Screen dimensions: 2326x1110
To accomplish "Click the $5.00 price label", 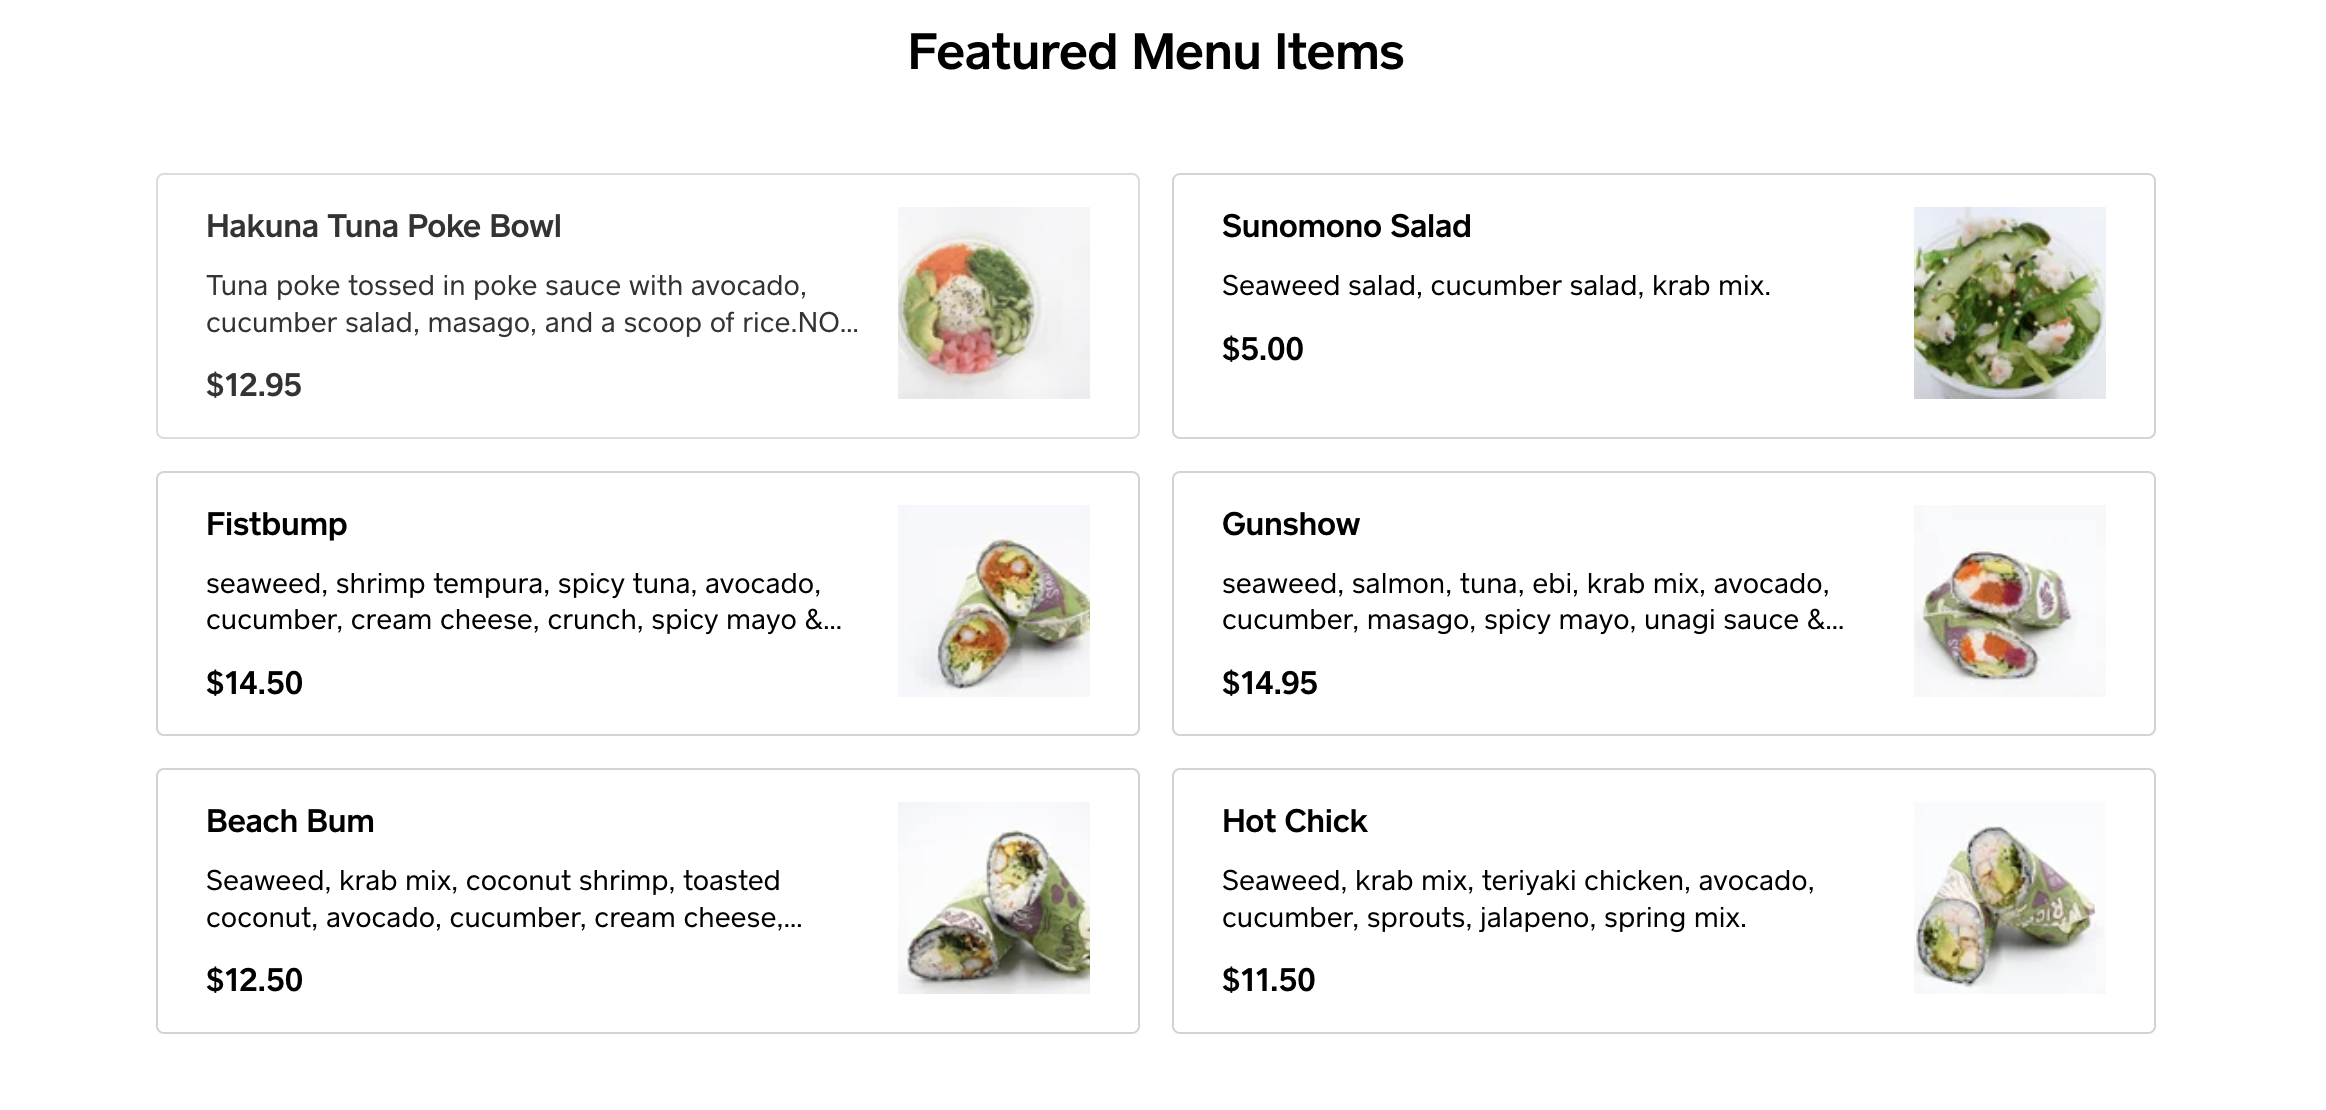I will [1261, 349].
